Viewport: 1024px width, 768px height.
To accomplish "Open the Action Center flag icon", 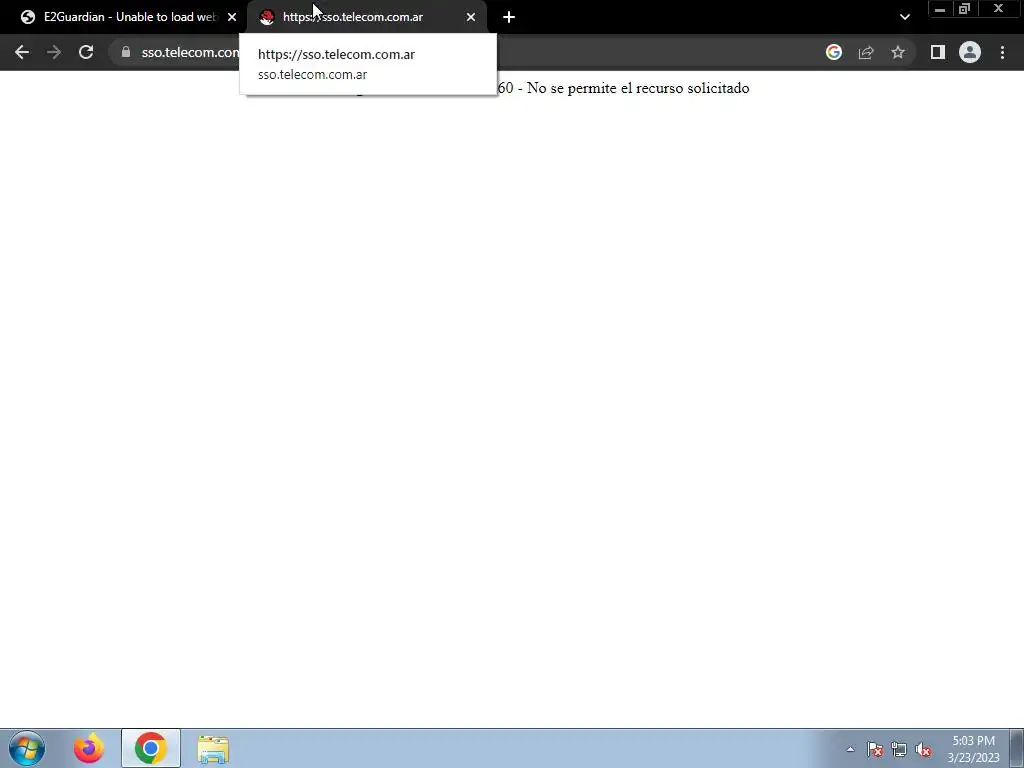I will pyautogui.click(x=875, y=749).
